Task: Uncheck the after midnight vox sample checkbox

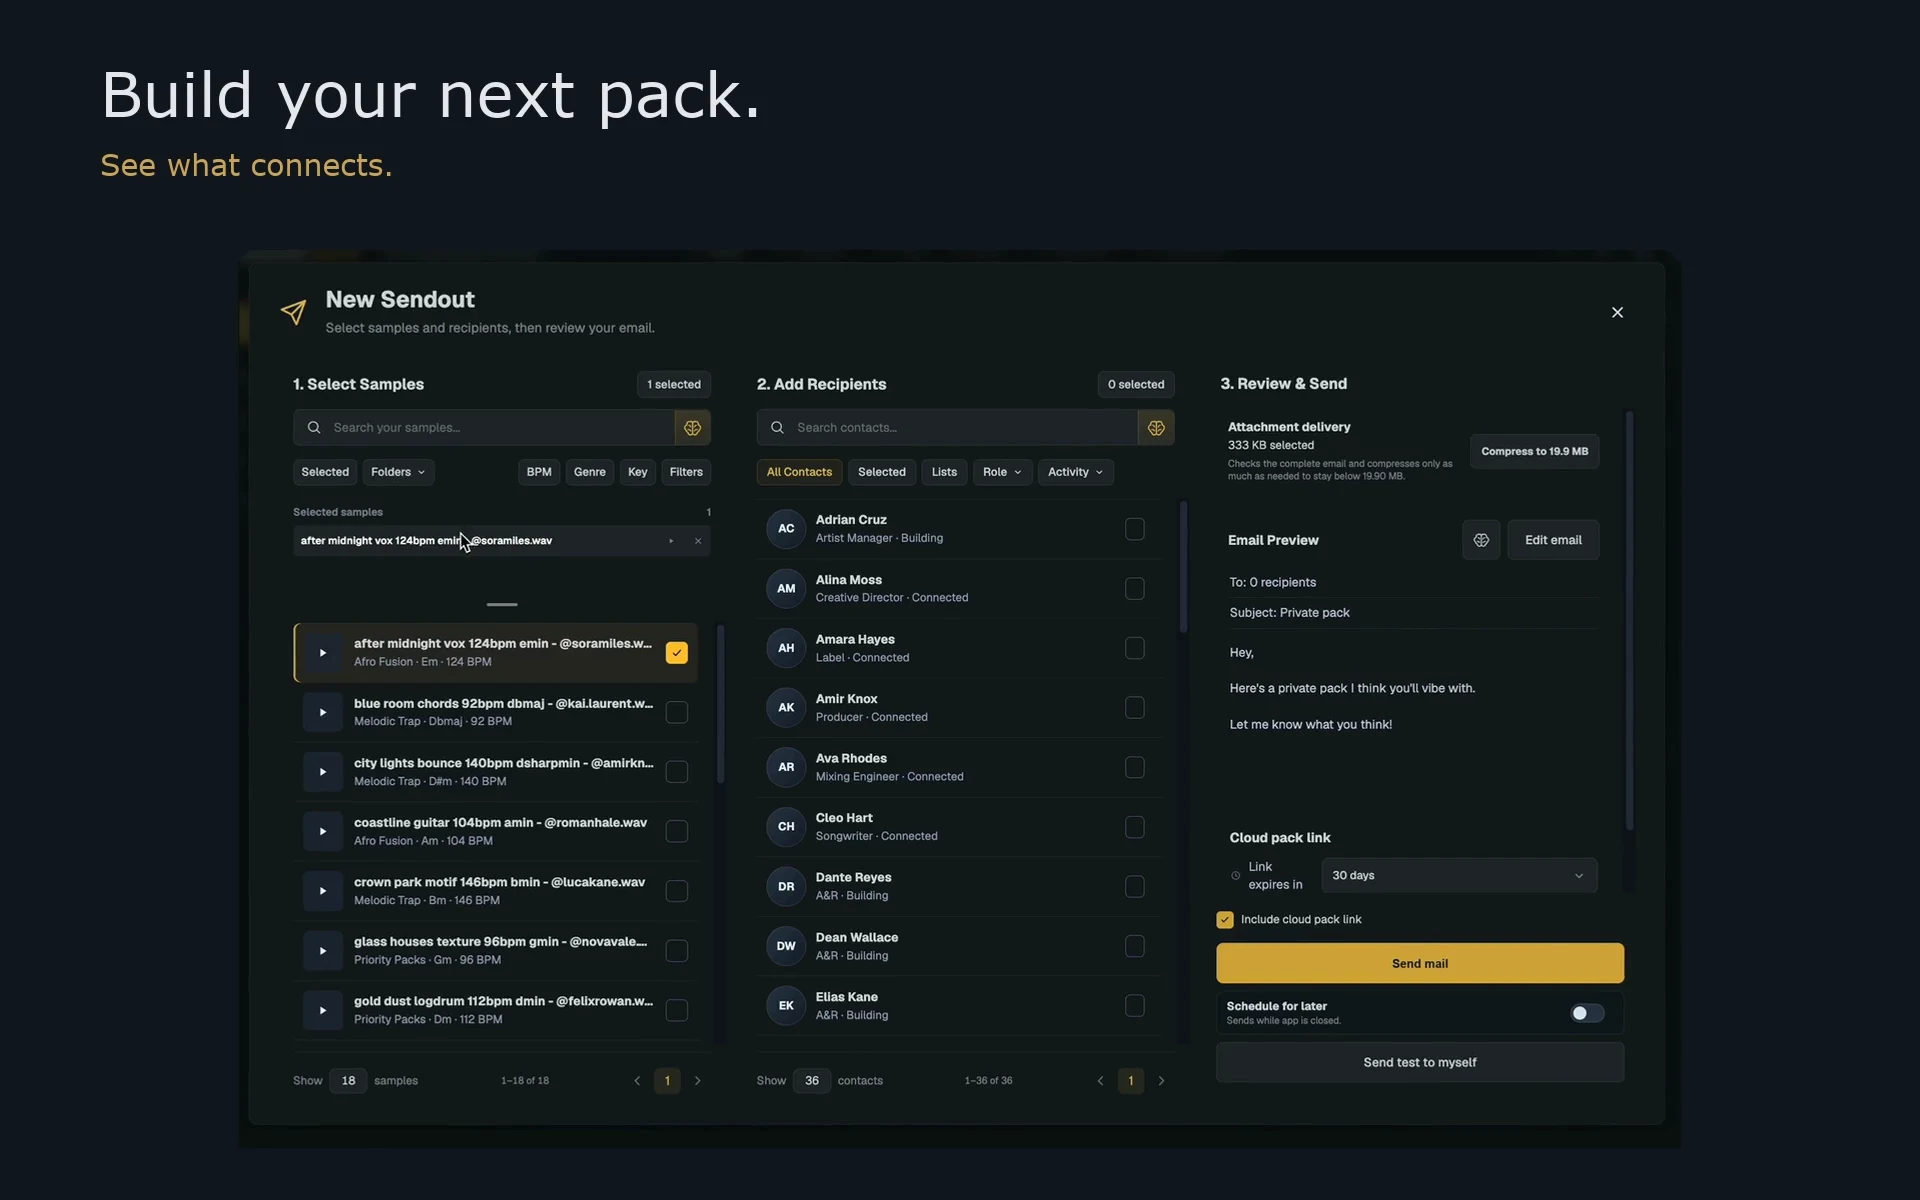Action: [677, 653]
